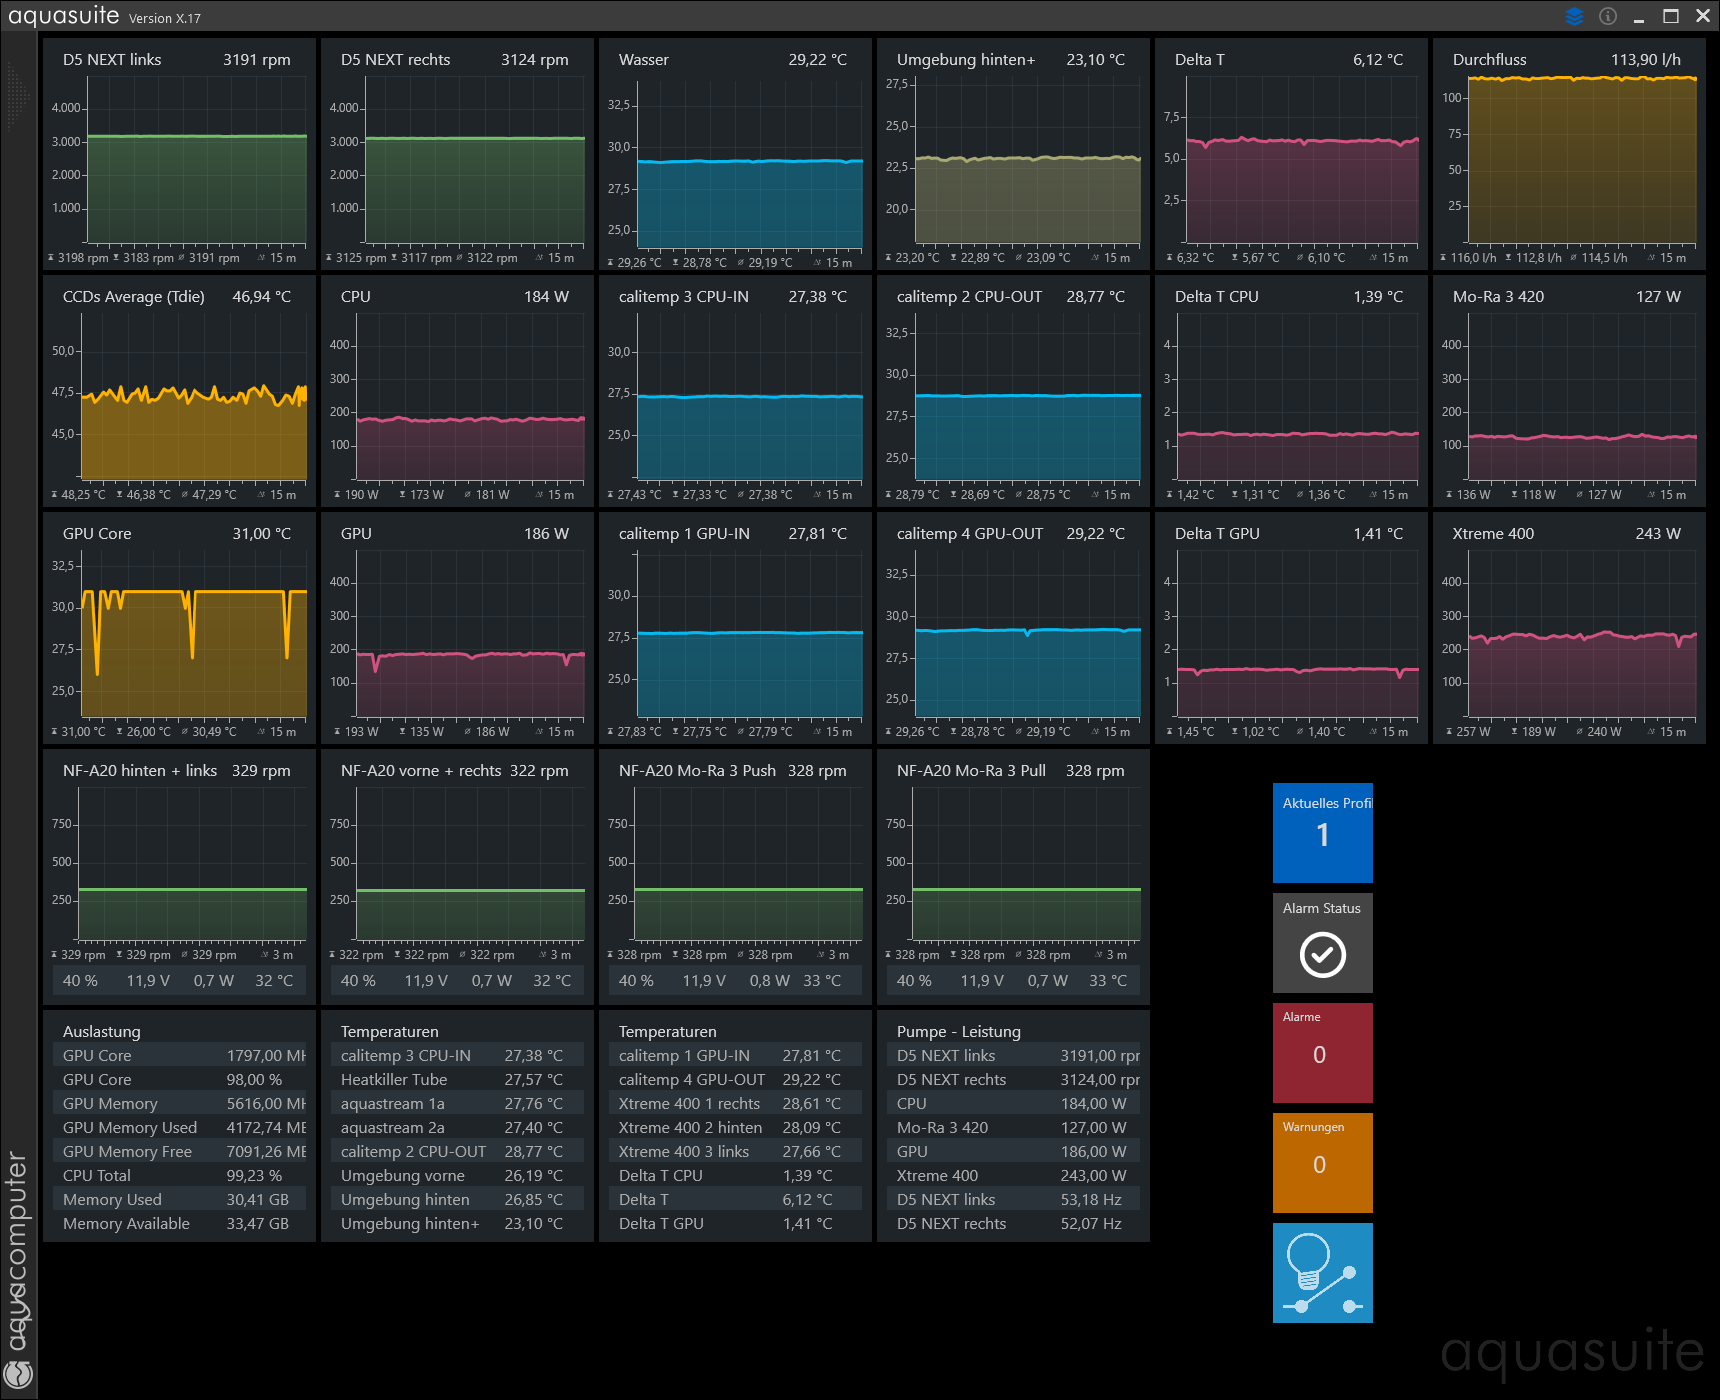This screenshot has height=1400, width=1720.
Task: Select the Umgebung hinten+ chart
Action: pos(1013,153)
